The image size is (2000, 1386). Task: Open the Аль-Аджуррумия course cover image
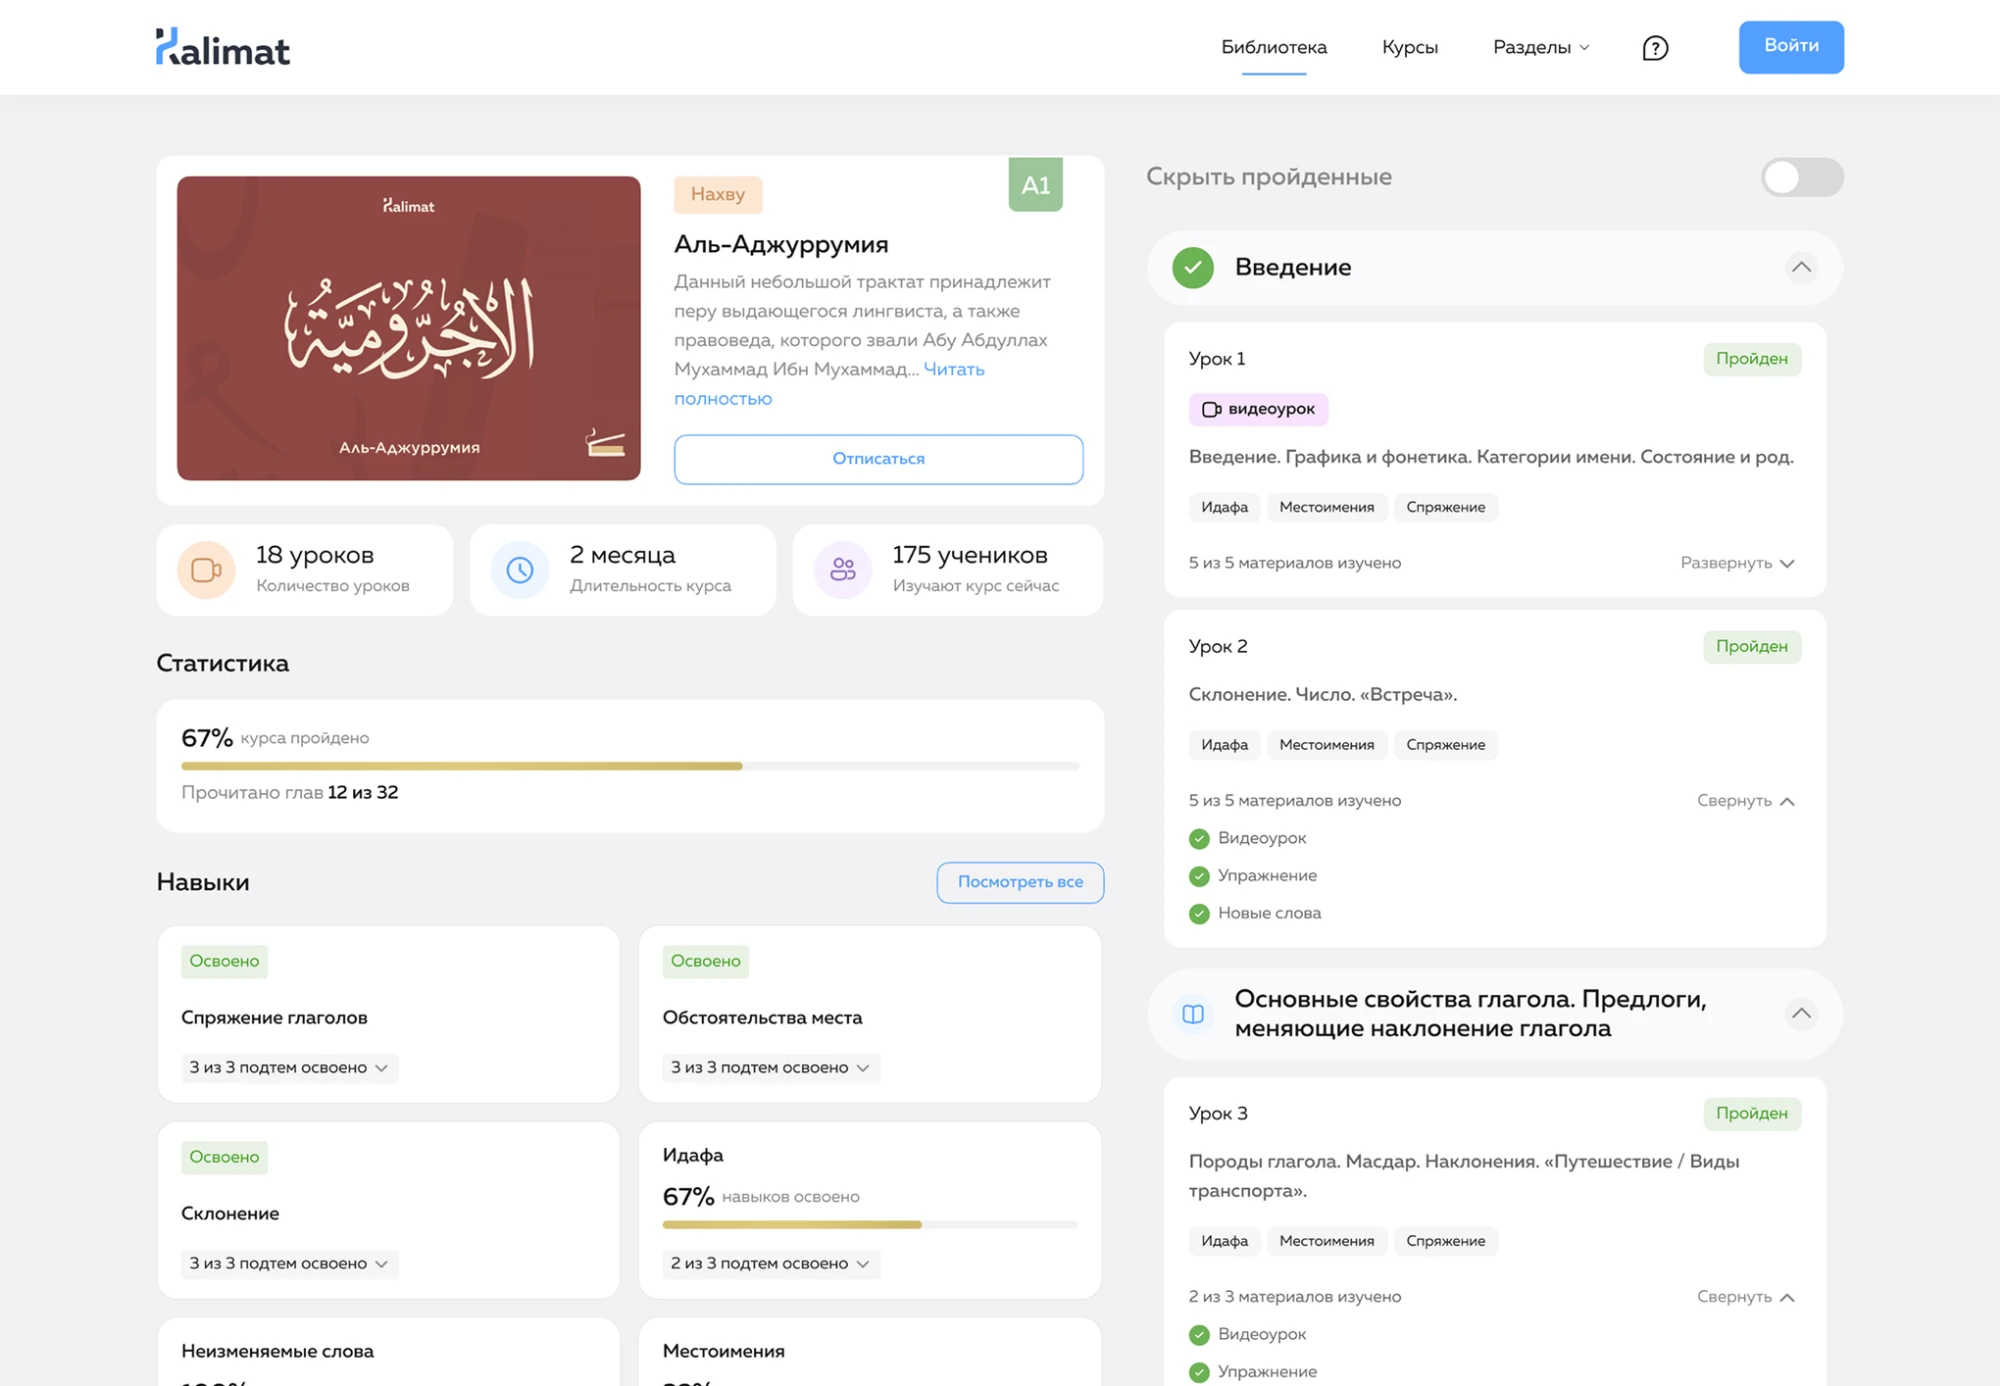tap(409, 328)
